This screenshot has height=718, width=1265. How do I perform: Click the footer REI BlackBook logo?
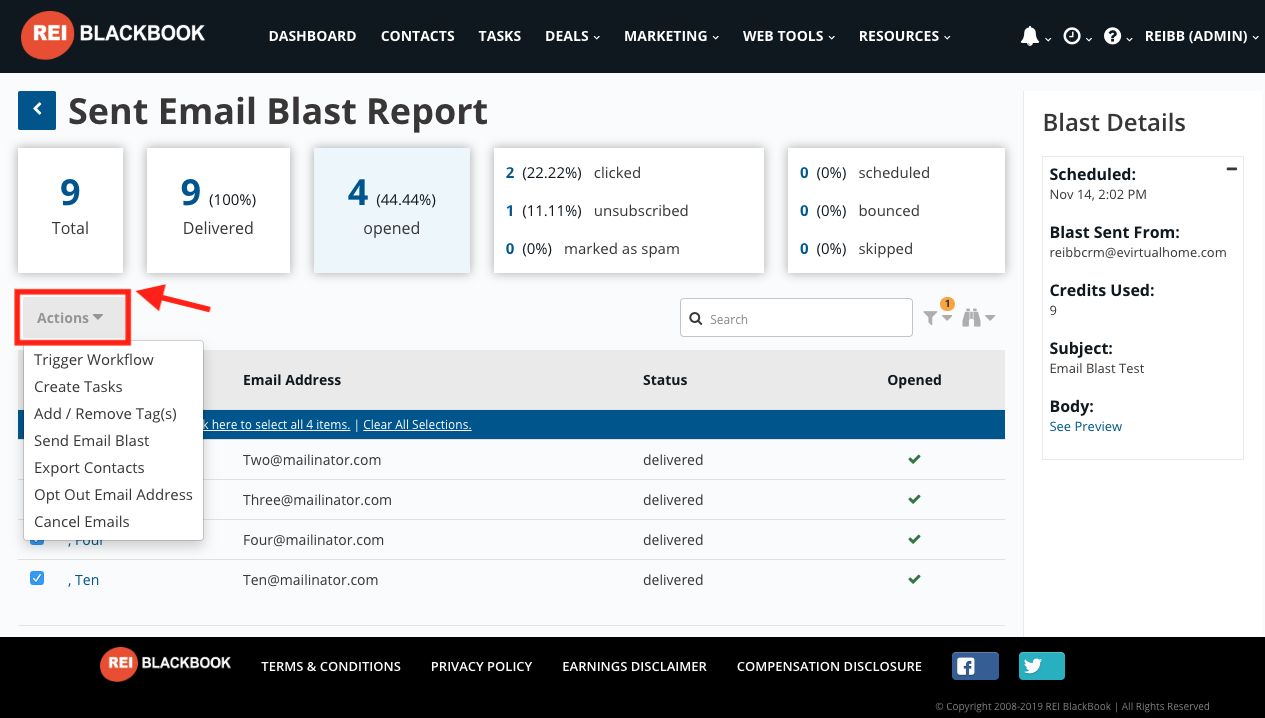coord(166,664)
